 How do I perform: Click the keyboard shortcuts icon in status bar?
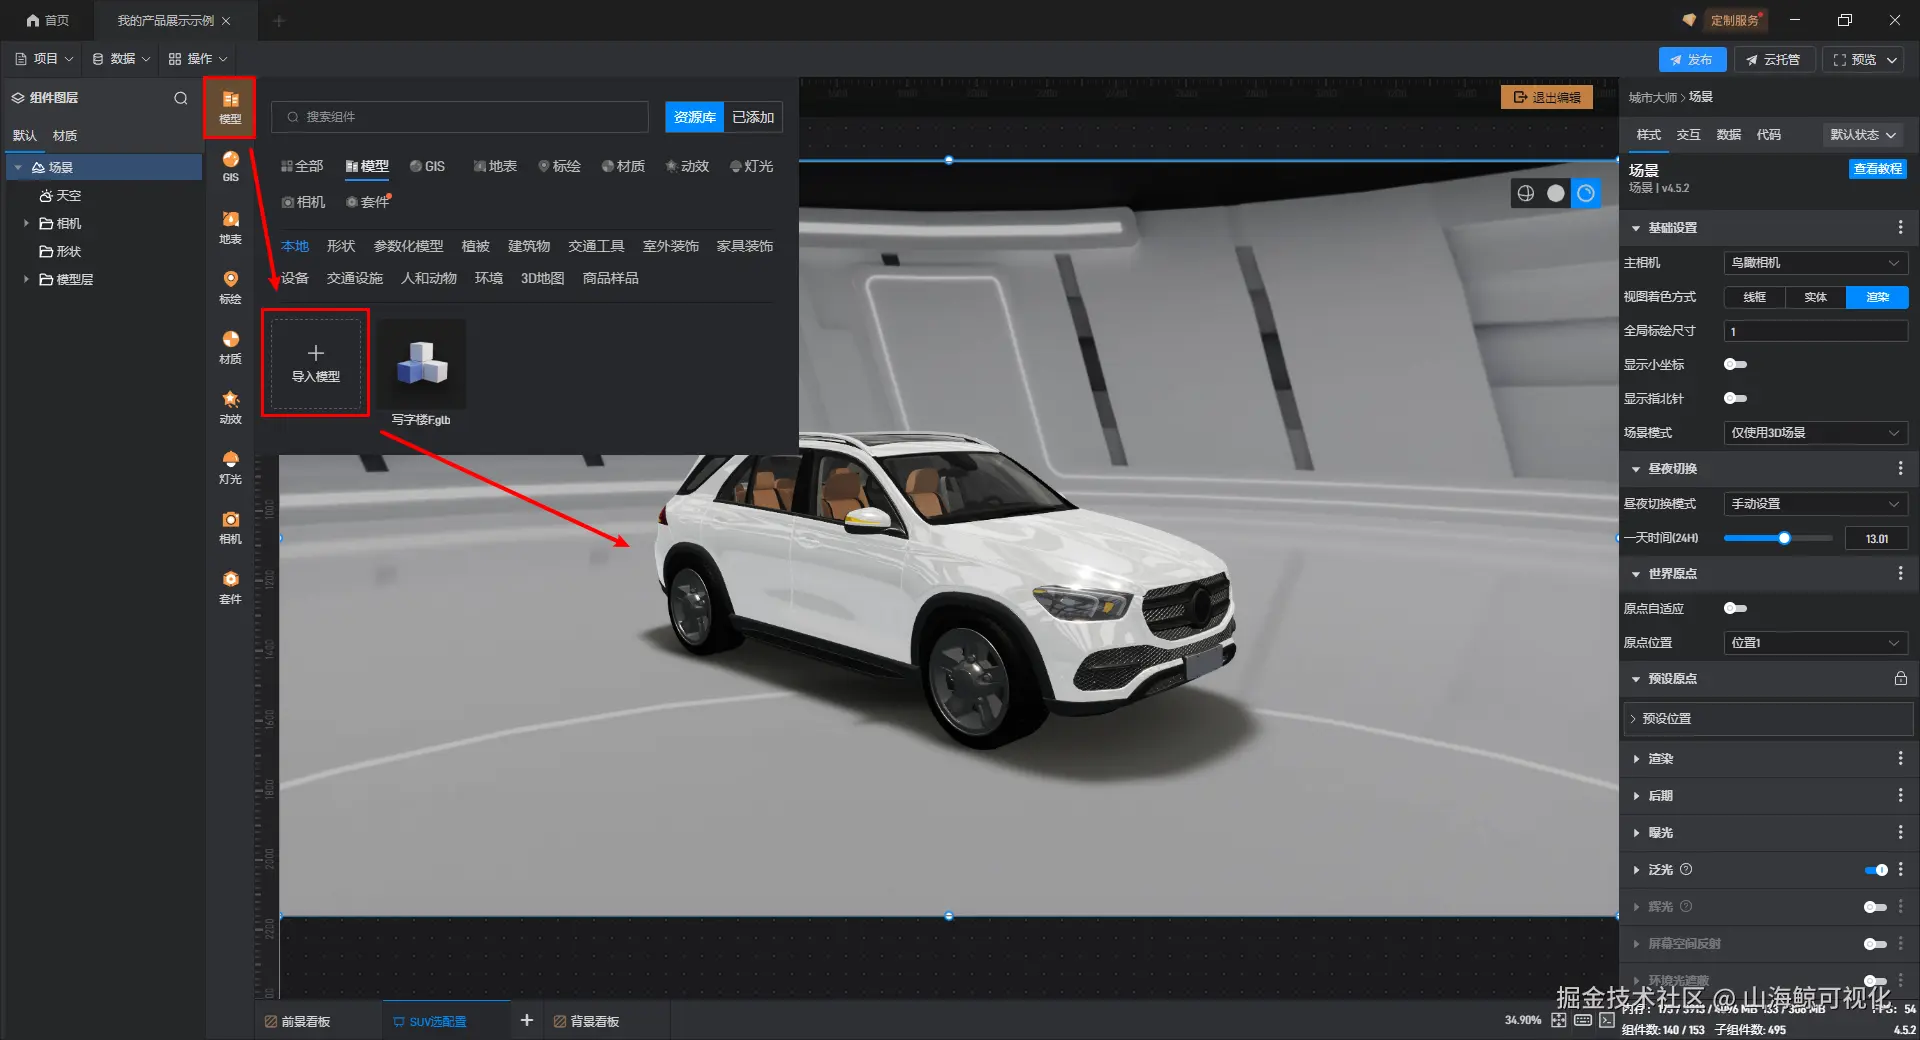1583,1020
